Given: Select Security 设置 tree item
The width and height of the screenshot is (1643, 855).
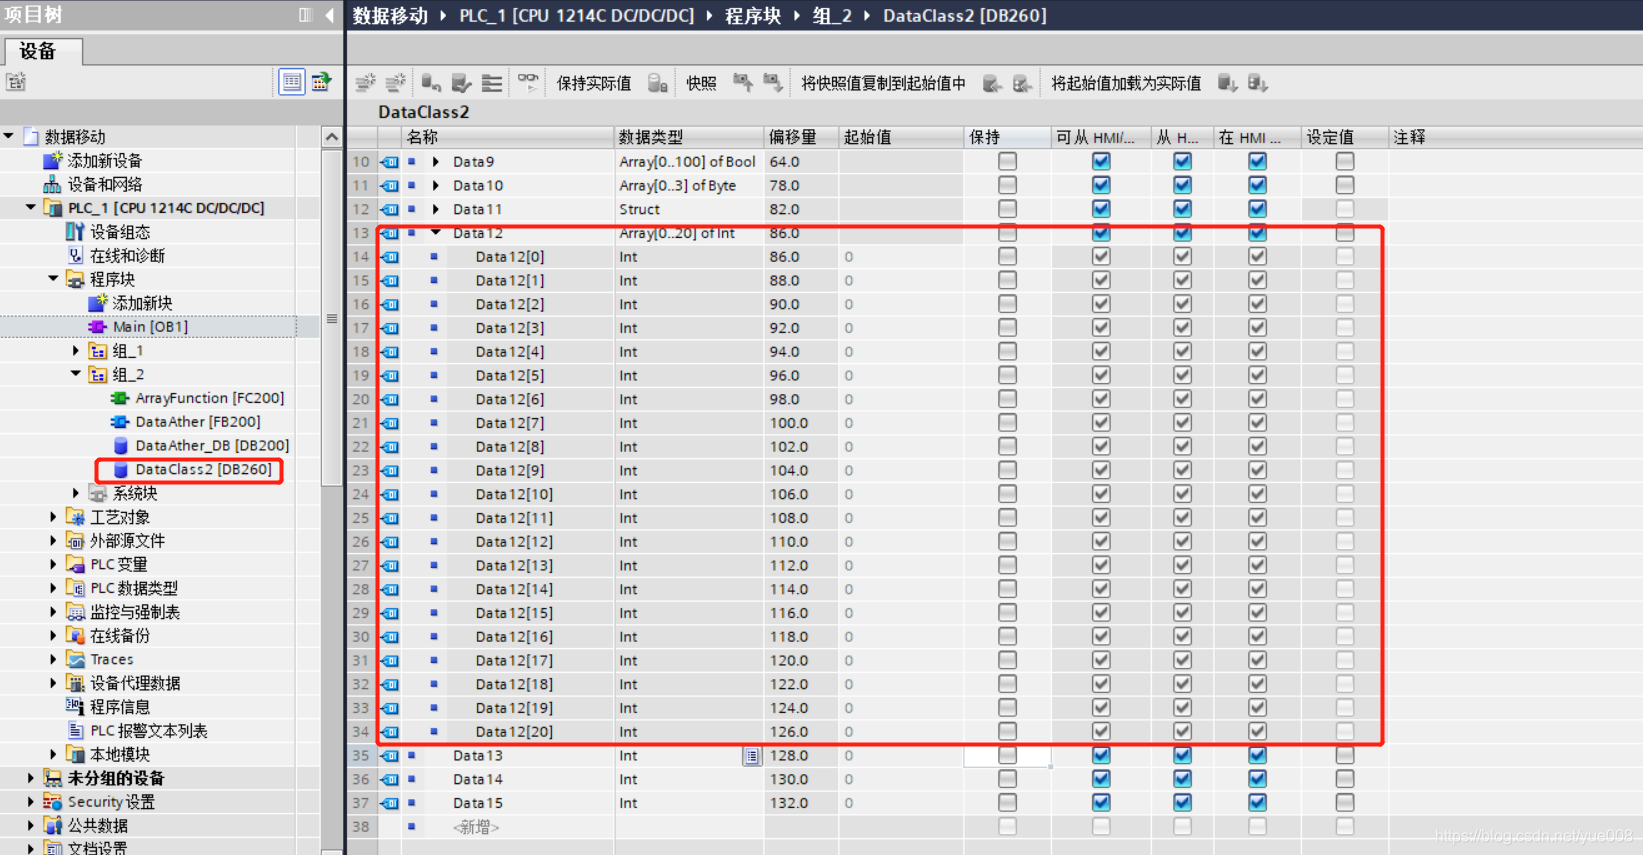Looking at the screenshot, I should (111, 802).
